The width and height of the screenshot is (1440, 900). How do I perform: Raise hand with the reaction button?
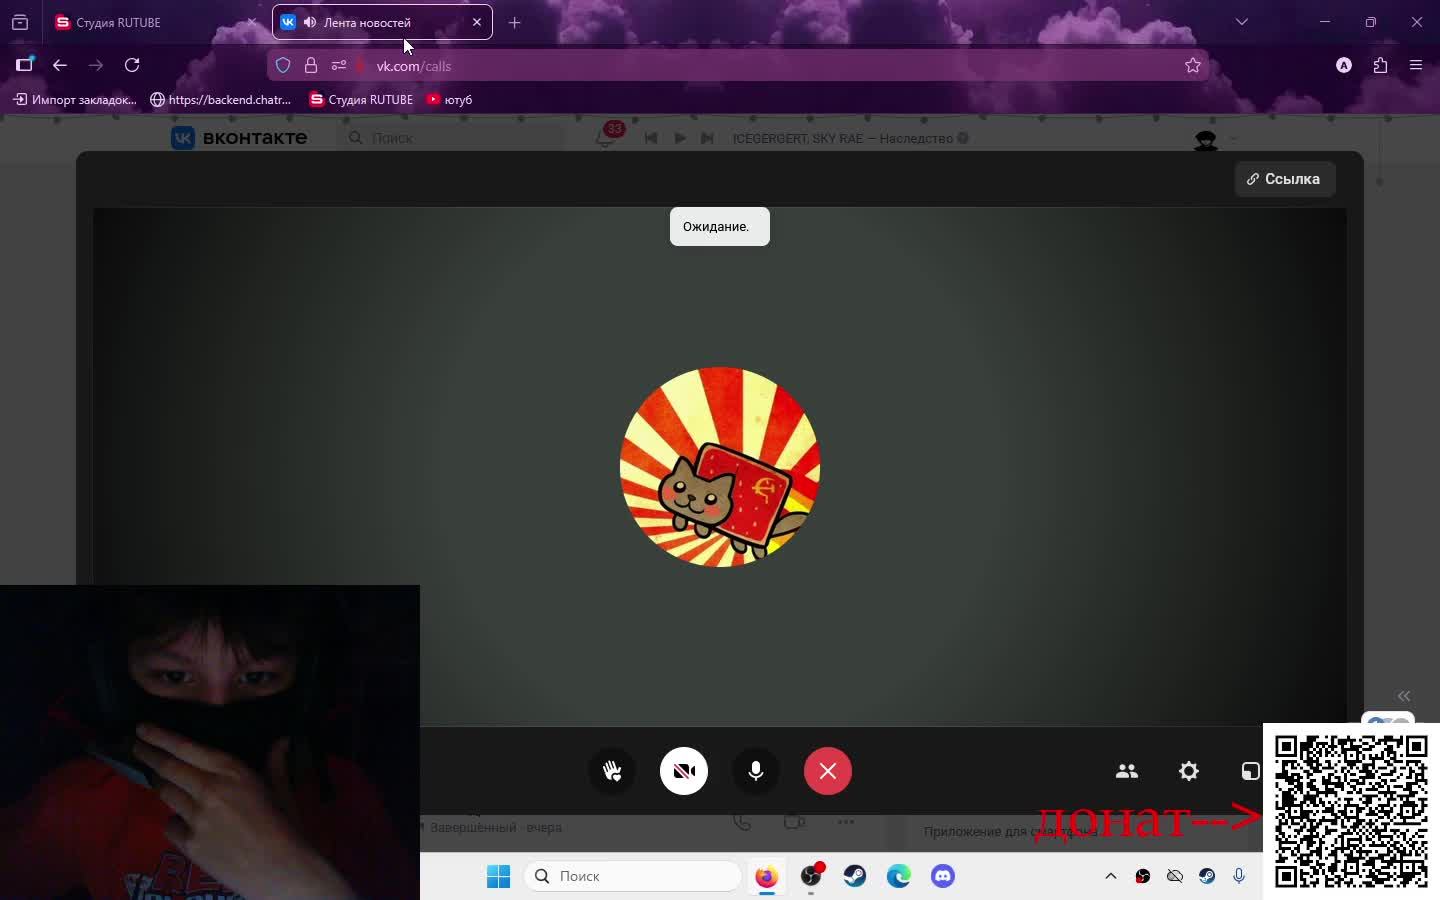(x=612, y=771)
